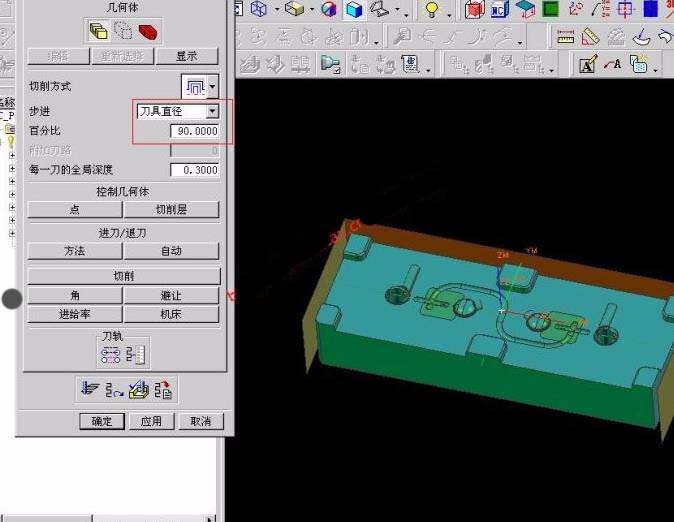Click the navigator horizontal scrollbar right arrow
The width and height of the screenshot is (674, 522).
click(x=210, y=519)
